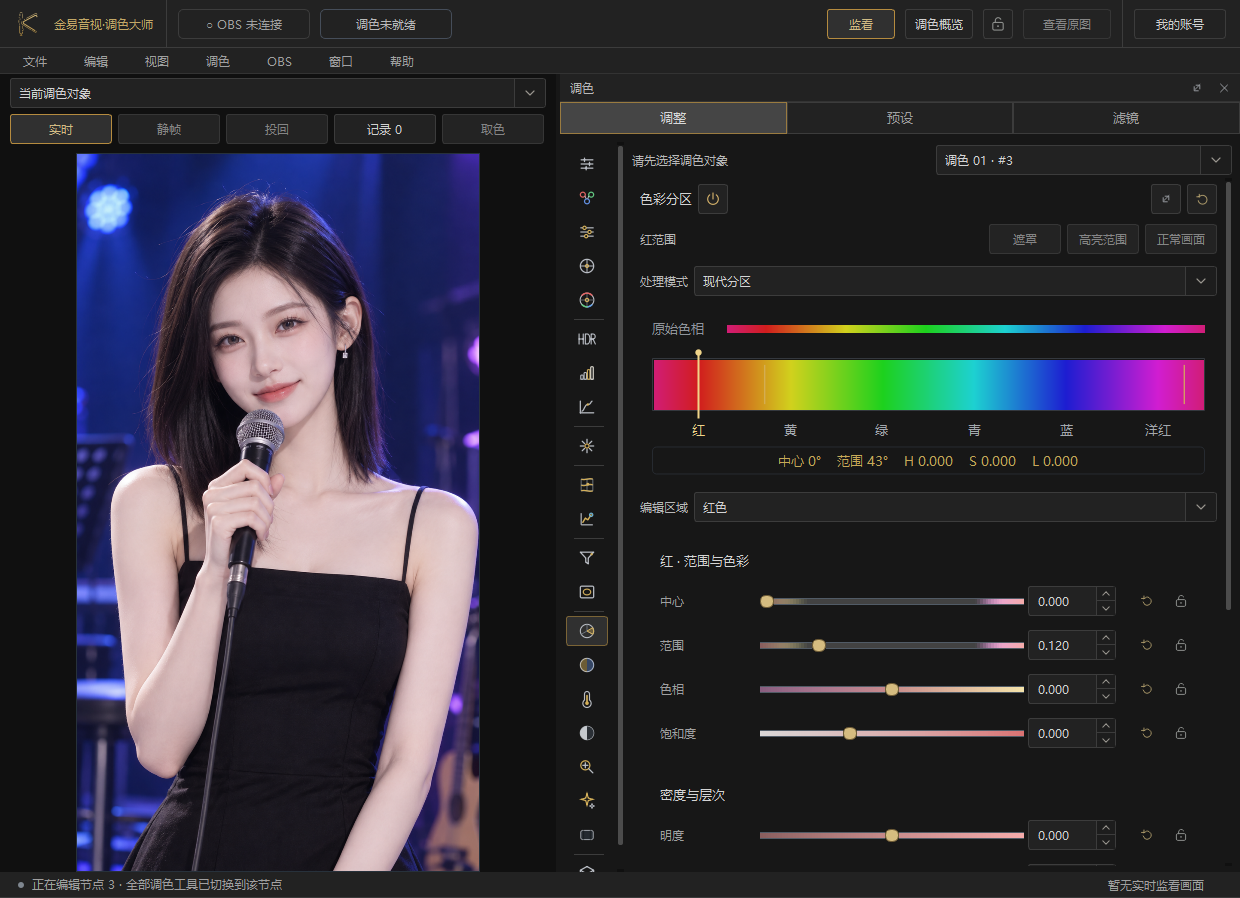Image resolution: width=1240 pixels, height=898 pixels.
Task: Click the lock icon in top bar
Action: pyautogui.click(x=997, y=24)
